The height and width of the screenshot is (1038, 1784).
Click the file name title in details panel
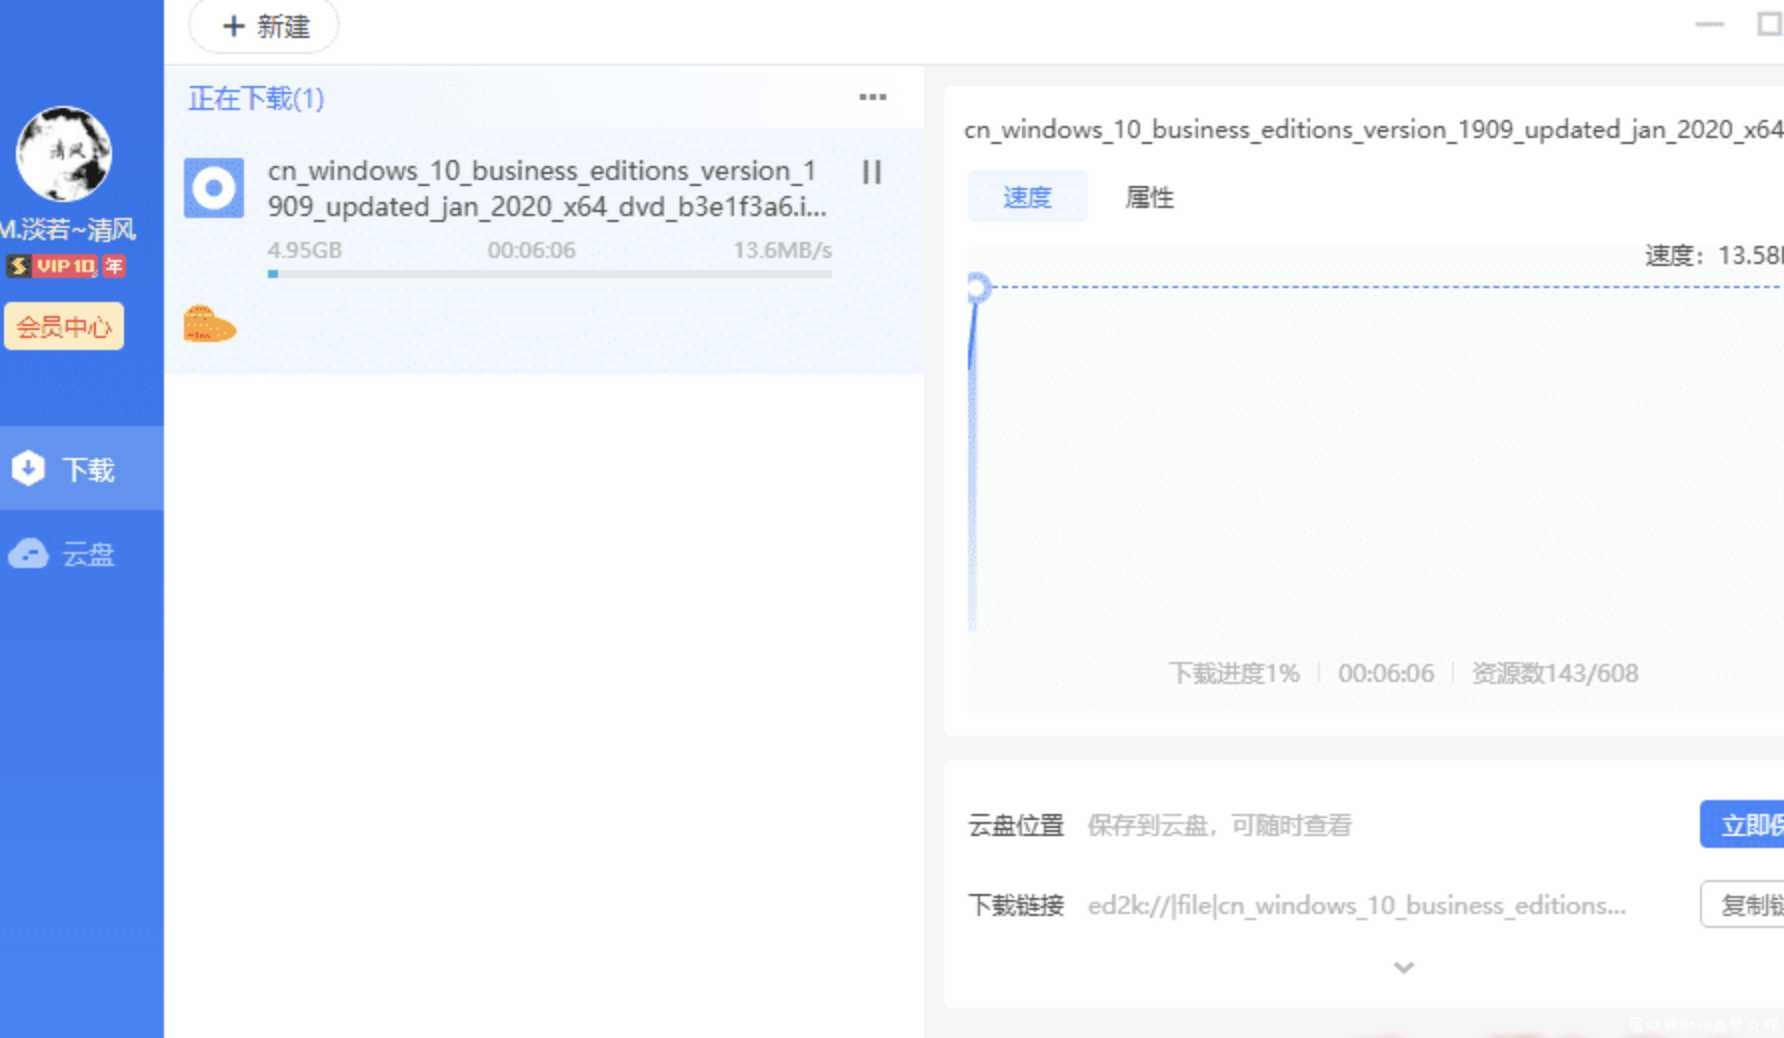pyautogui.click(x=1374, y=130)
